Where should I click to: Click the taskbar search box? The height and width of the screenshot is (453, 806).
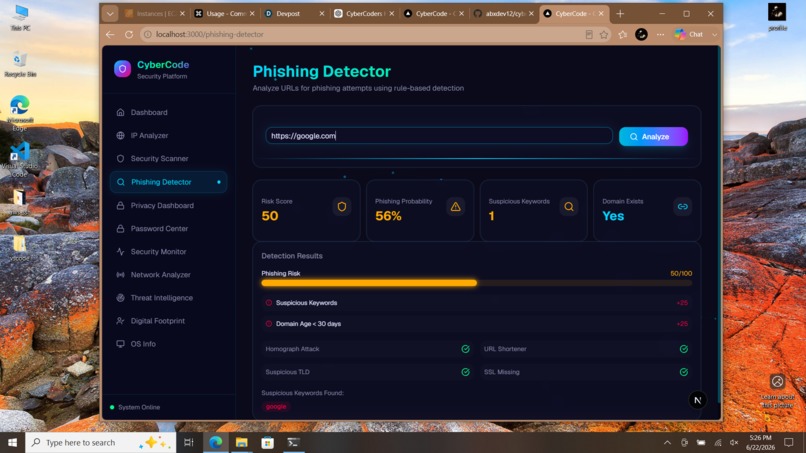coord(101,442)
